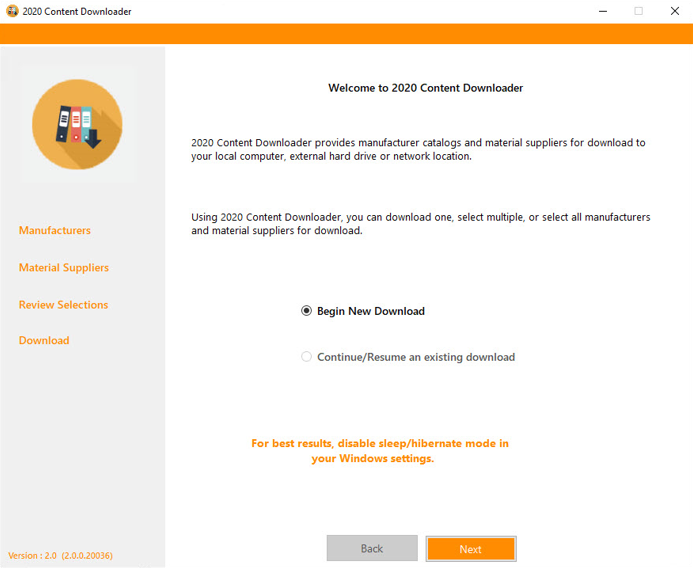Minimize the Content Downloader window
The height and width of the screenshot is (568, 693).
pyautogui.click(x=603, y=11)
